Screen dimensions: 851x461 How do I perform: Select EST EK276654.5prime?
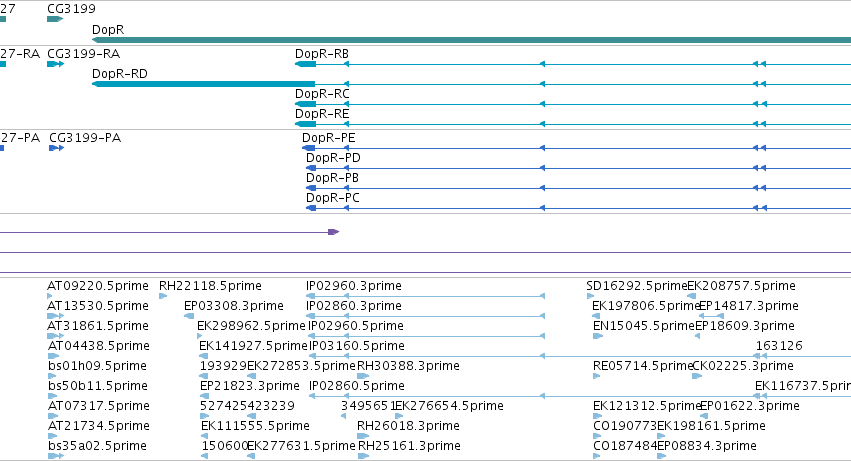(449, 406)
